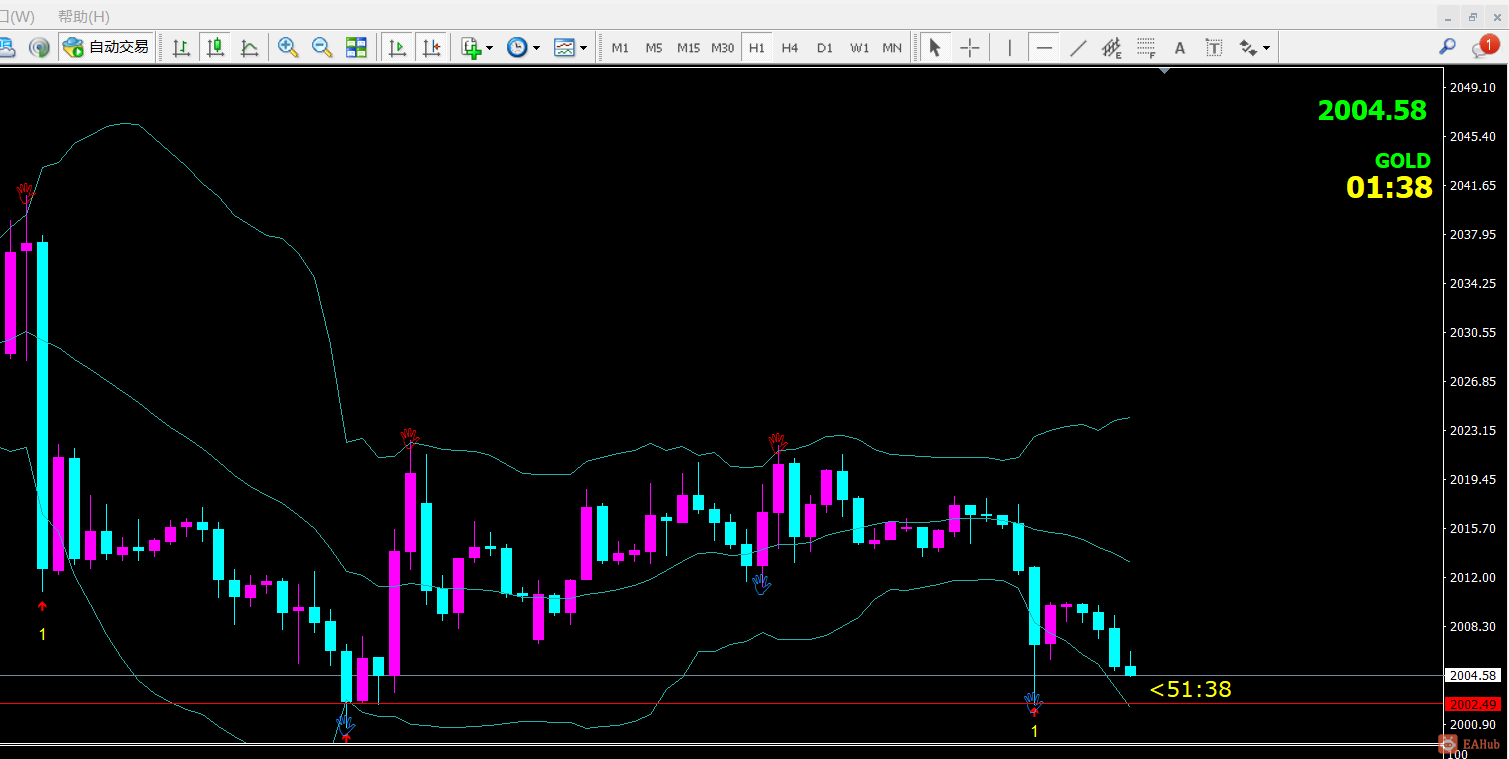Expand the periods dropdown arrow
The height and width of the screenshot is (759, 1509).
(x=536, y=47)
